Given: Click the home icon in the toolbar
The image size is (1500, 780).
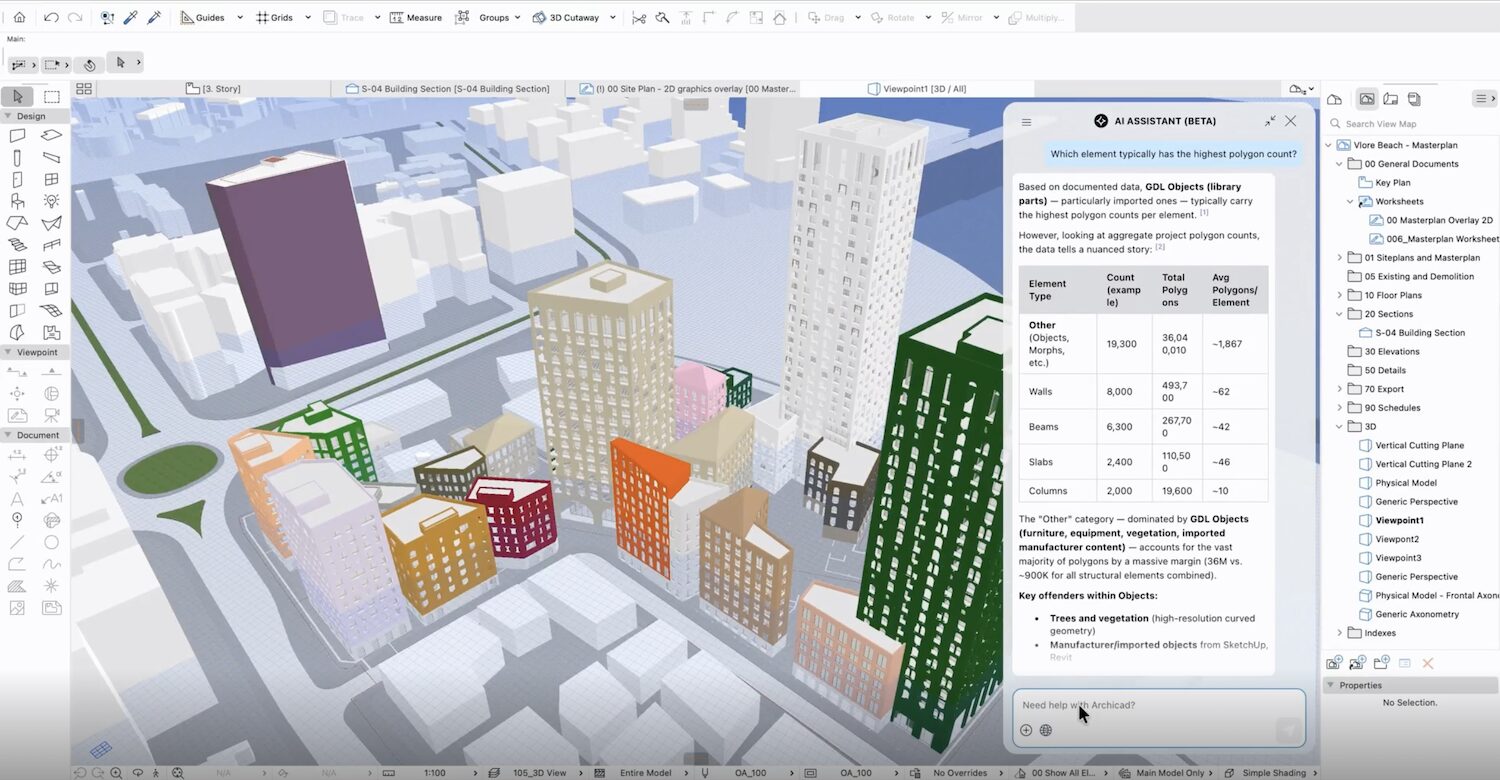Looking at the screenshot, I should (19, 17).
